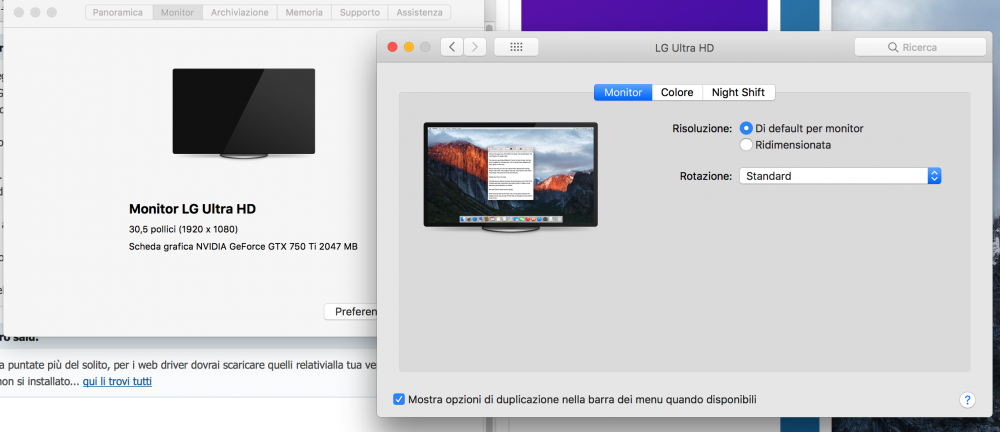Select Monitor tab in system info window

pos(177,12)
